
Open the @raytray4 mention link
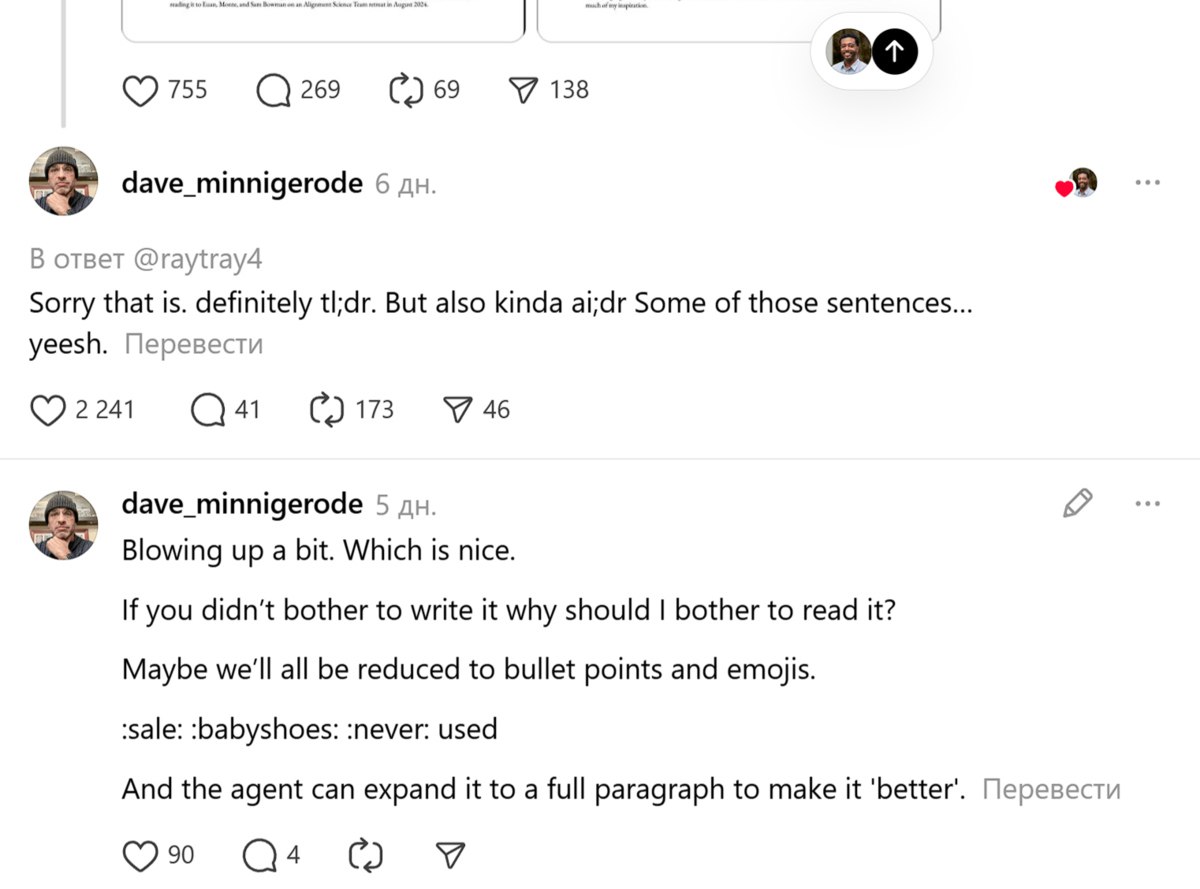pos(198,259)
